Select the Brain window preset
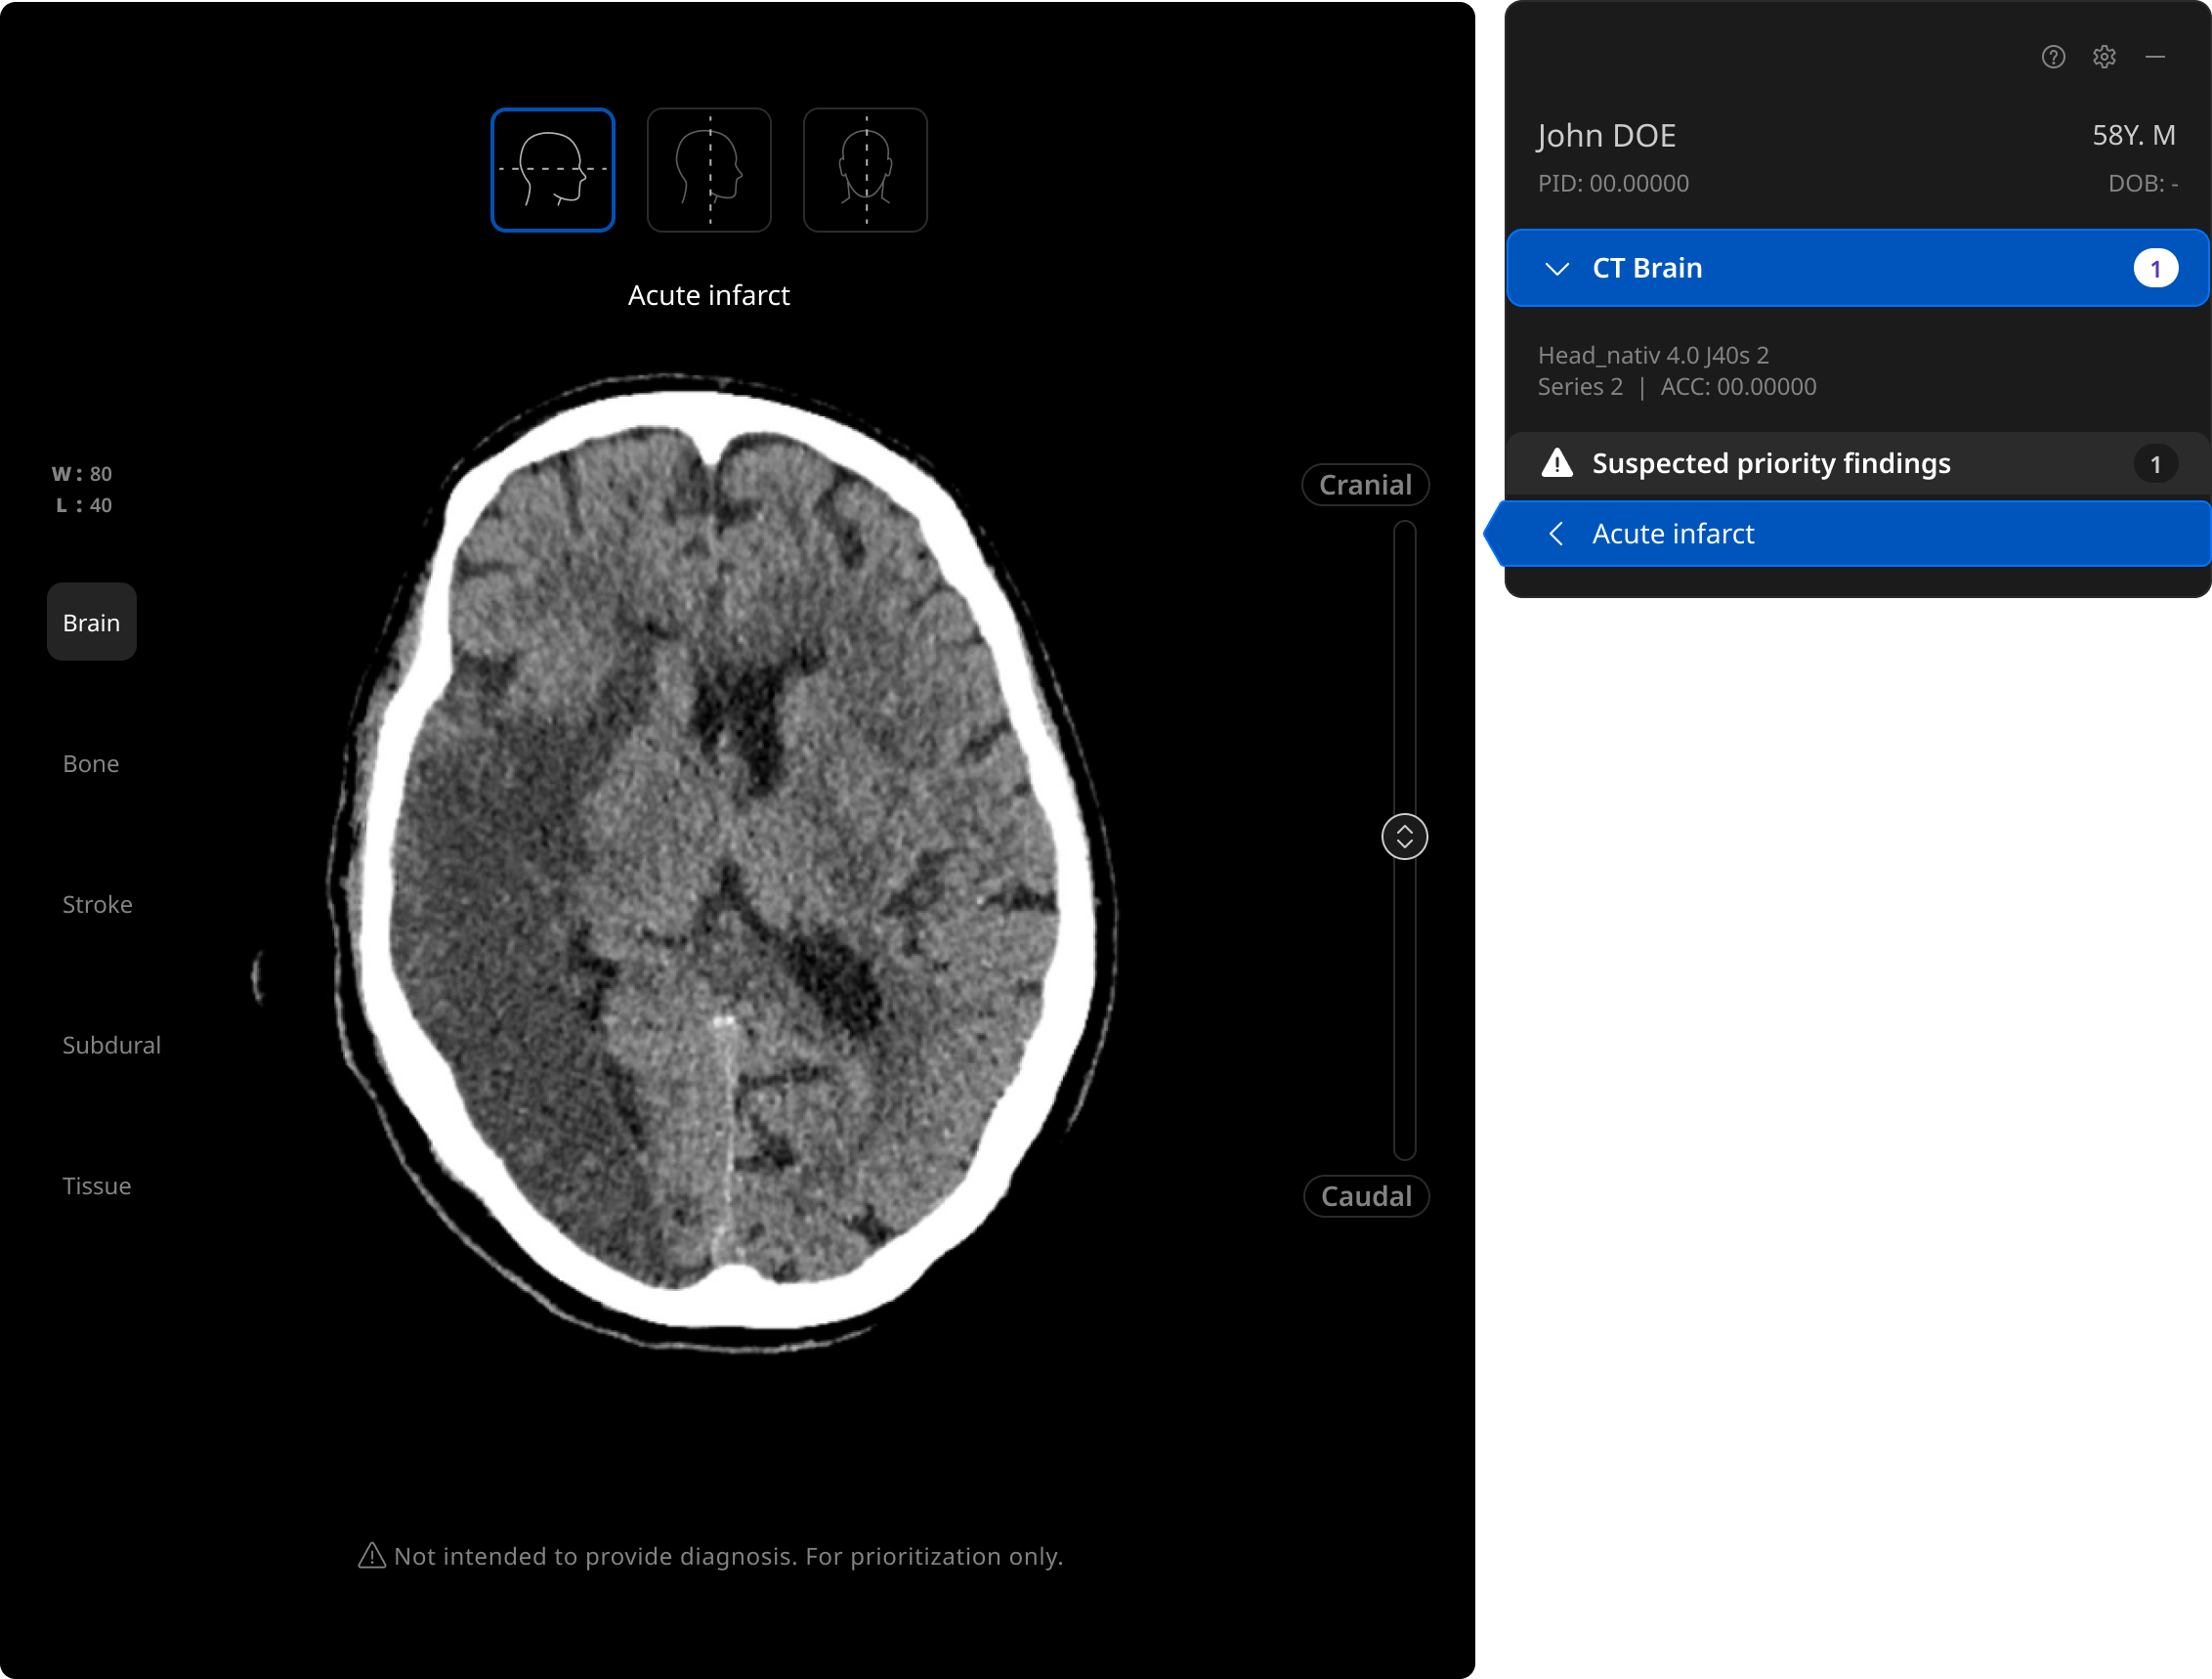 [x=91, y=622]
